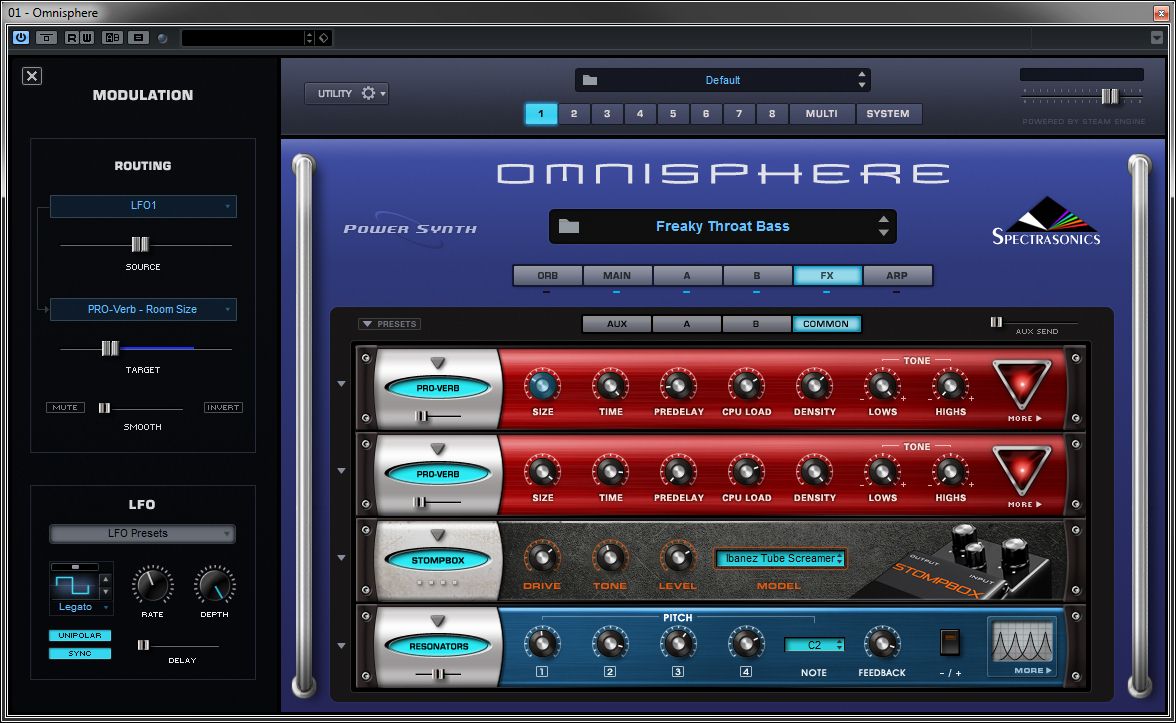Toggle the Unipolar LFO button
The height and width of the screenshot is (723, 1176).
(x=80, y=635)
